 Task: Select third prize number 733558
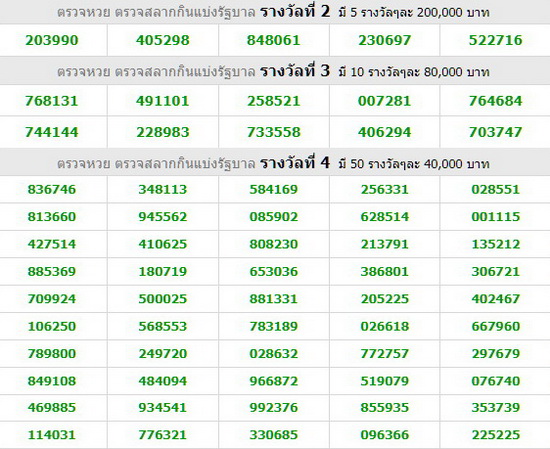tap(274, 132)
